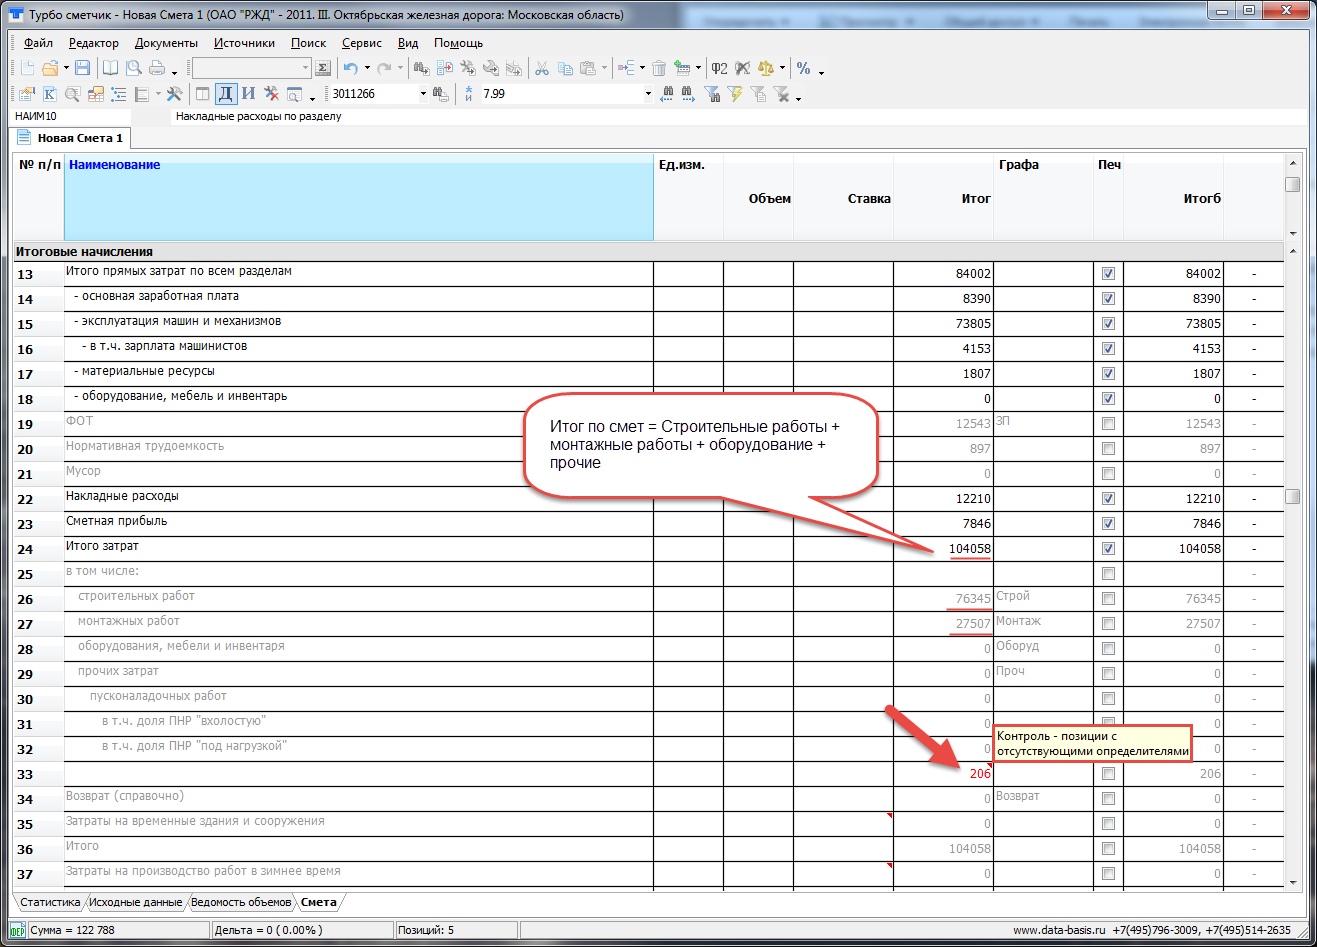The width and height of the screenshot is (1317, 947).
Task: Toggle Печ checkbox for Сметная прибыль row
Action: (1108, 523)
